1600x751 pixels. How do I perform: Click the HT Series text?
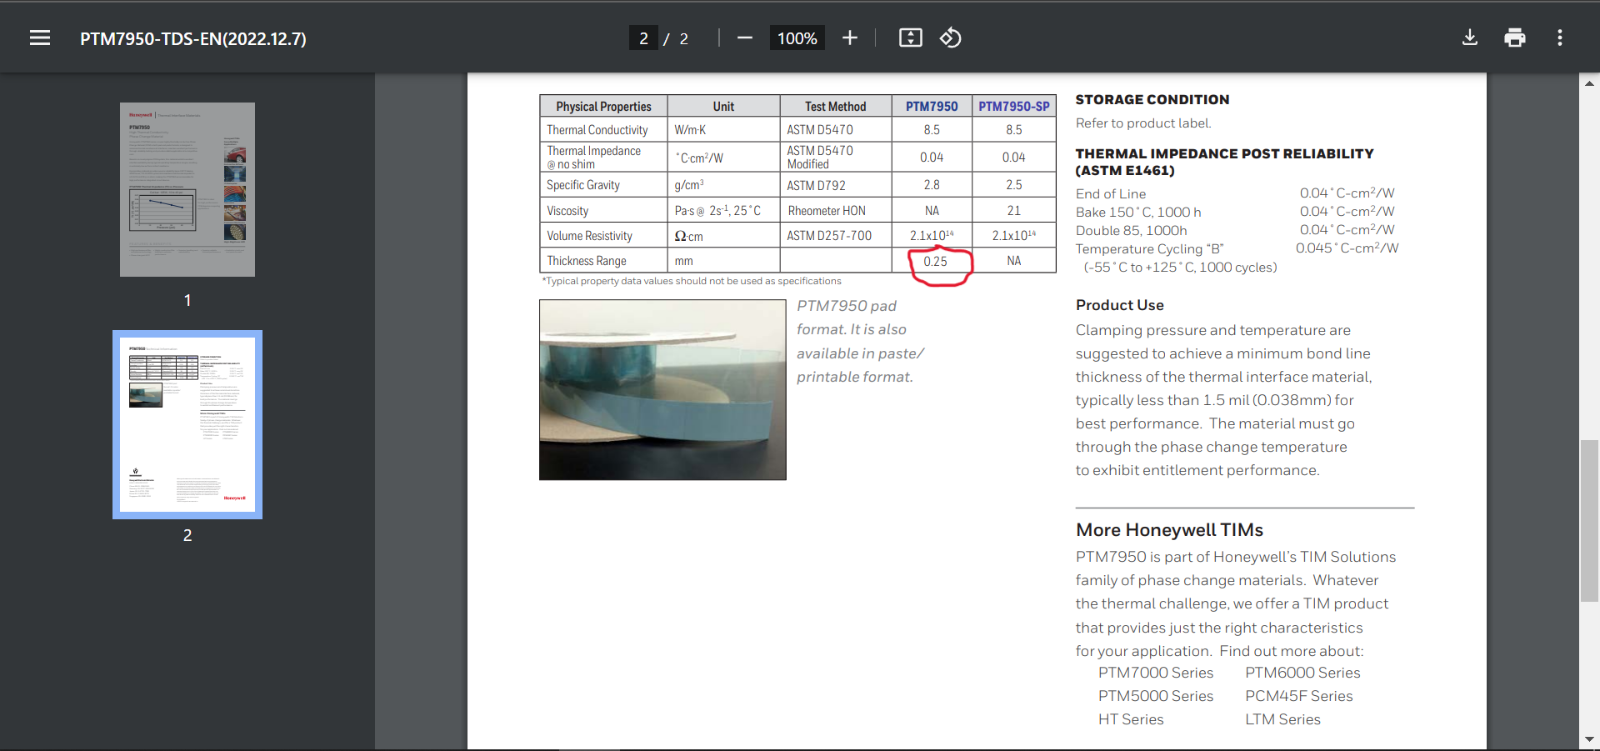pyautogui.click(x=1131, y=719)
